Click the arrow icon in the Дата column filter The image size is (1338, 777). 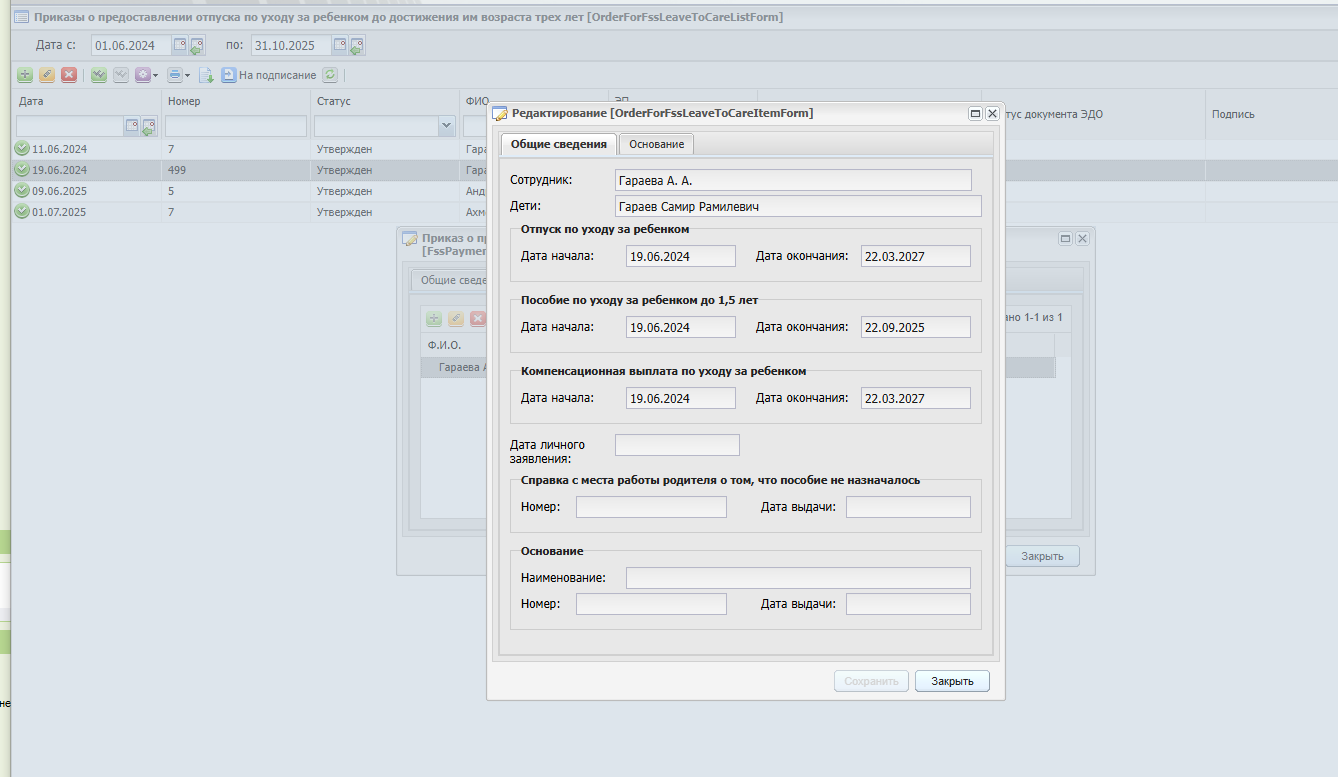148,126
